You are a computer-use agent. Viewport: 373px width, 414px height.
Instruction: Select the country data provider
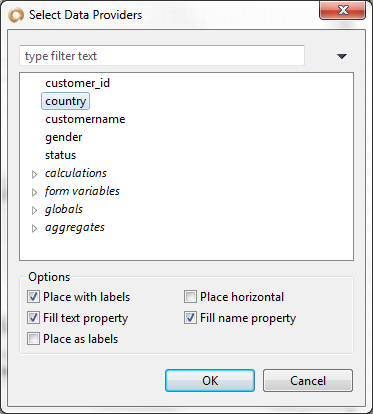[66, 101]
